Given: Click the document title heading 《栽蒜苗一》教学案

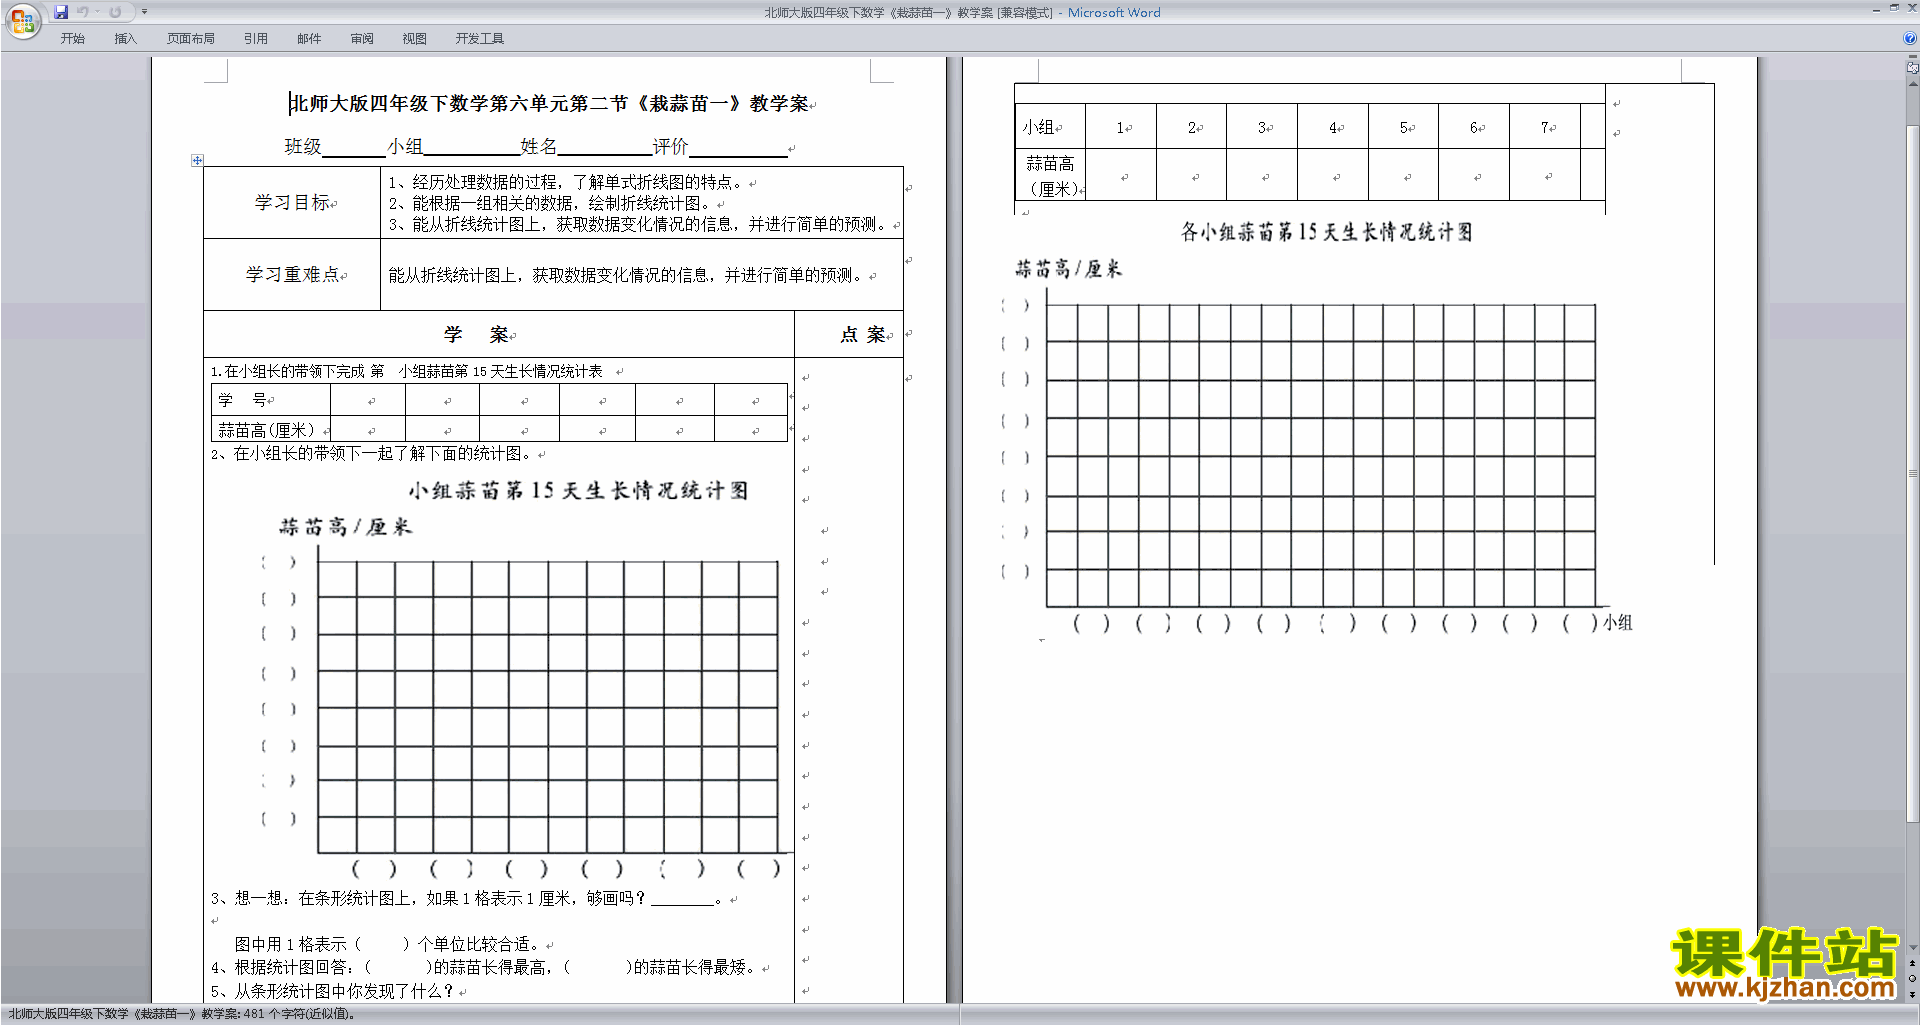Looking at the screenshot, I should click(549, 104).
